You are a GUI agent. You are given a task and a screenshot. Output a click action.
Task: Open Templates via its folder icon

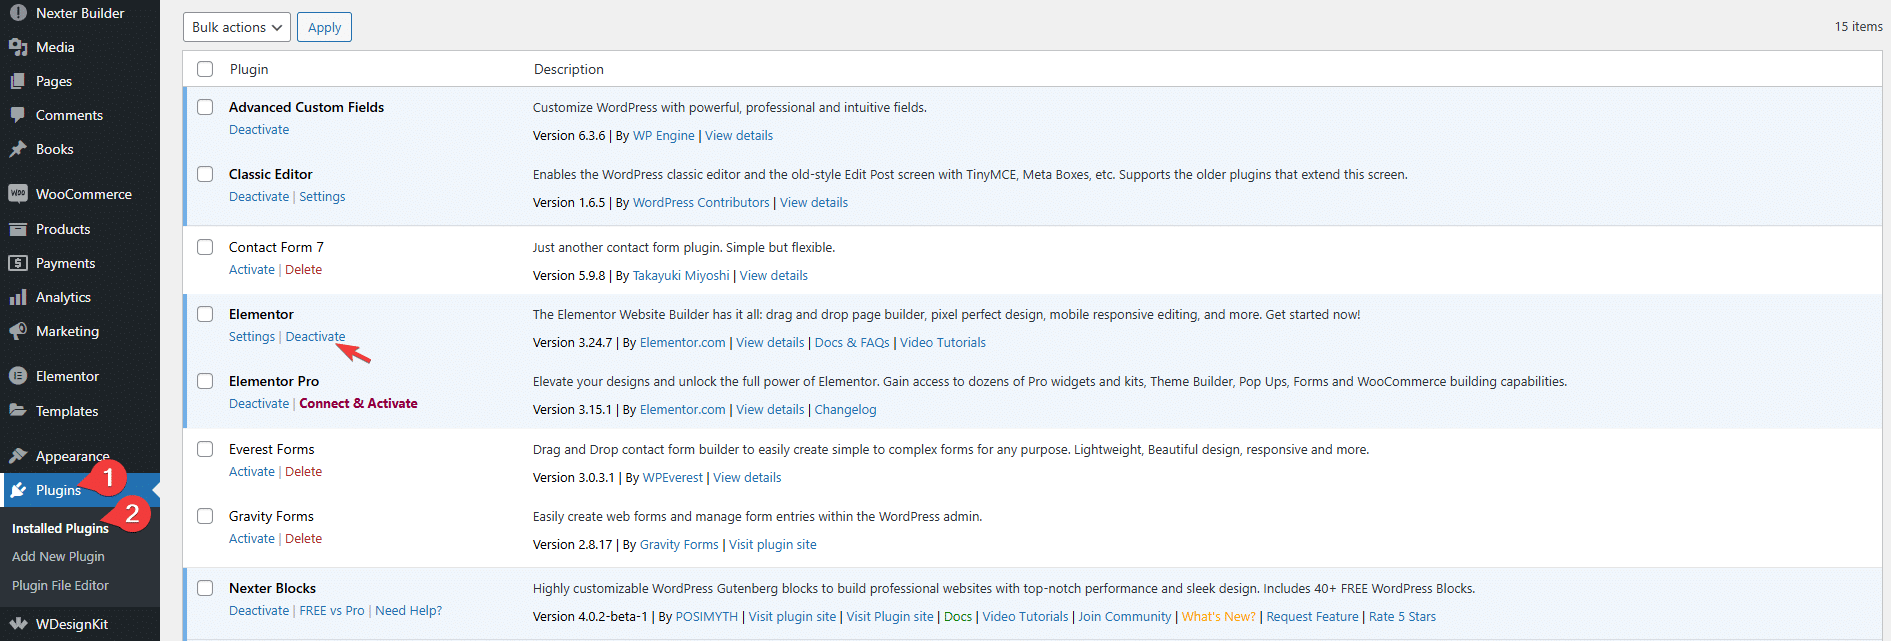coord(18,410)
